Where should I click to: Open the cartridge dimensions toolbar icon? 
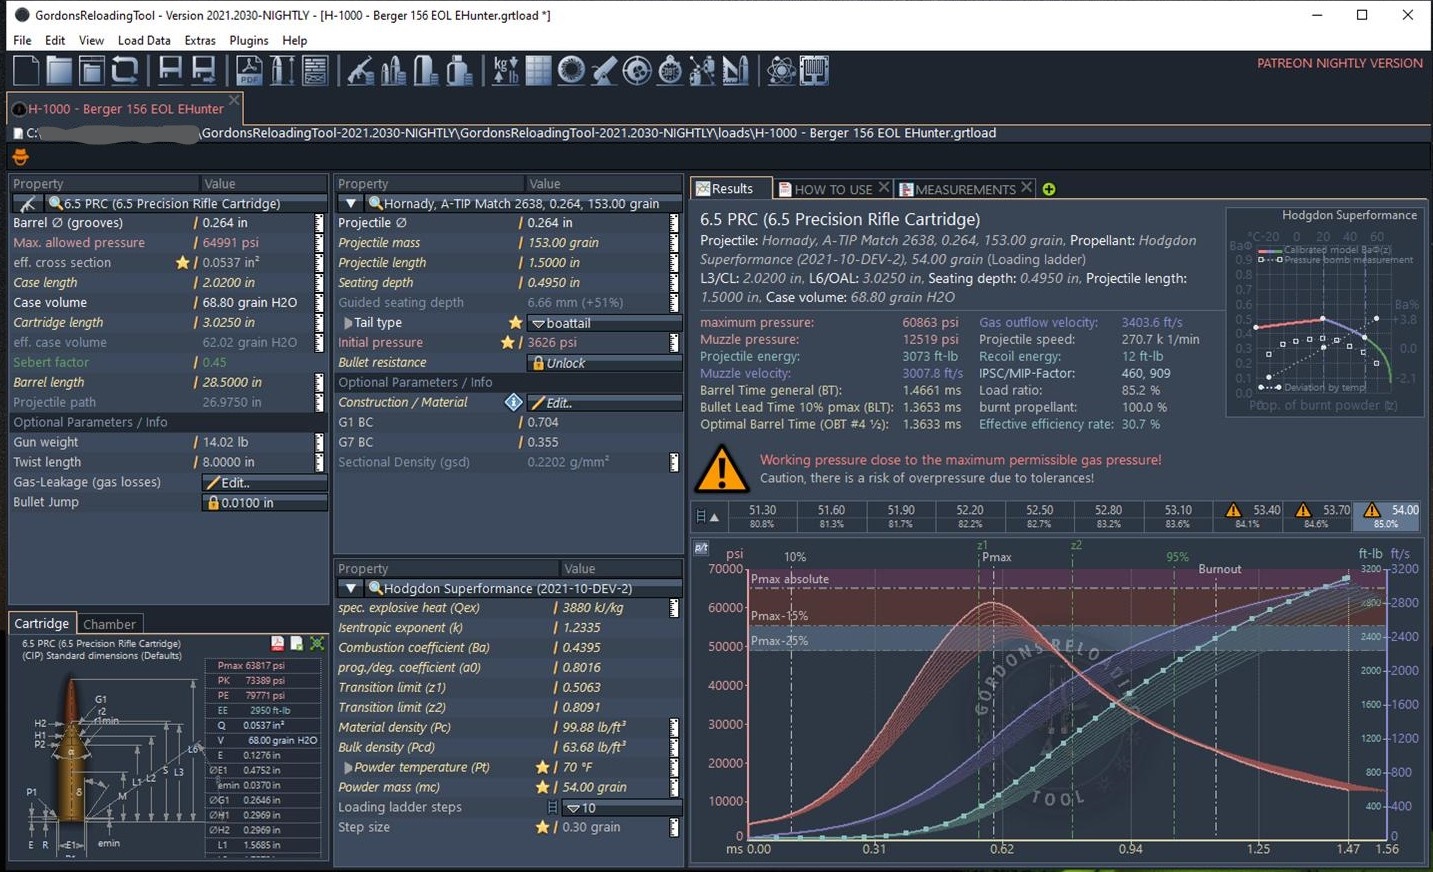tap(282, 70)
